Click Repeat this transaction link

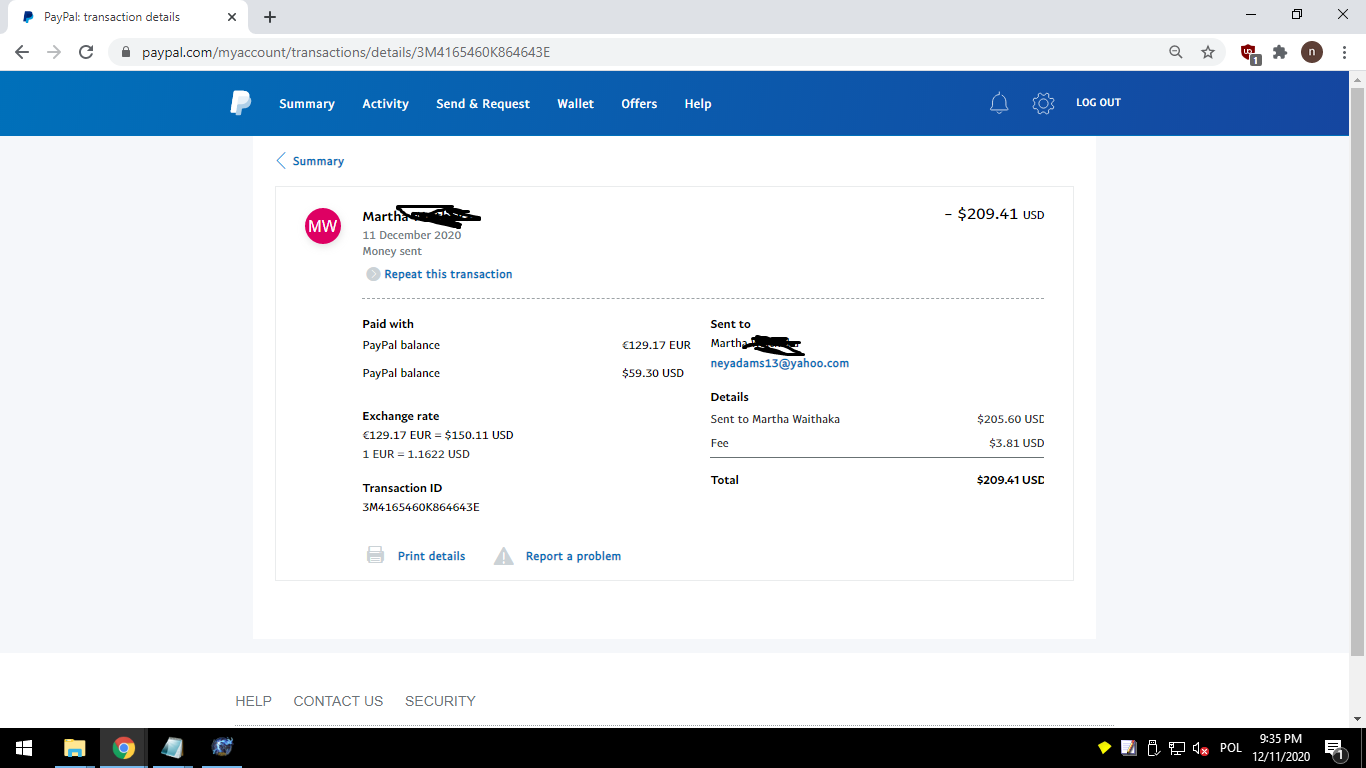click(x=448, y=274)
